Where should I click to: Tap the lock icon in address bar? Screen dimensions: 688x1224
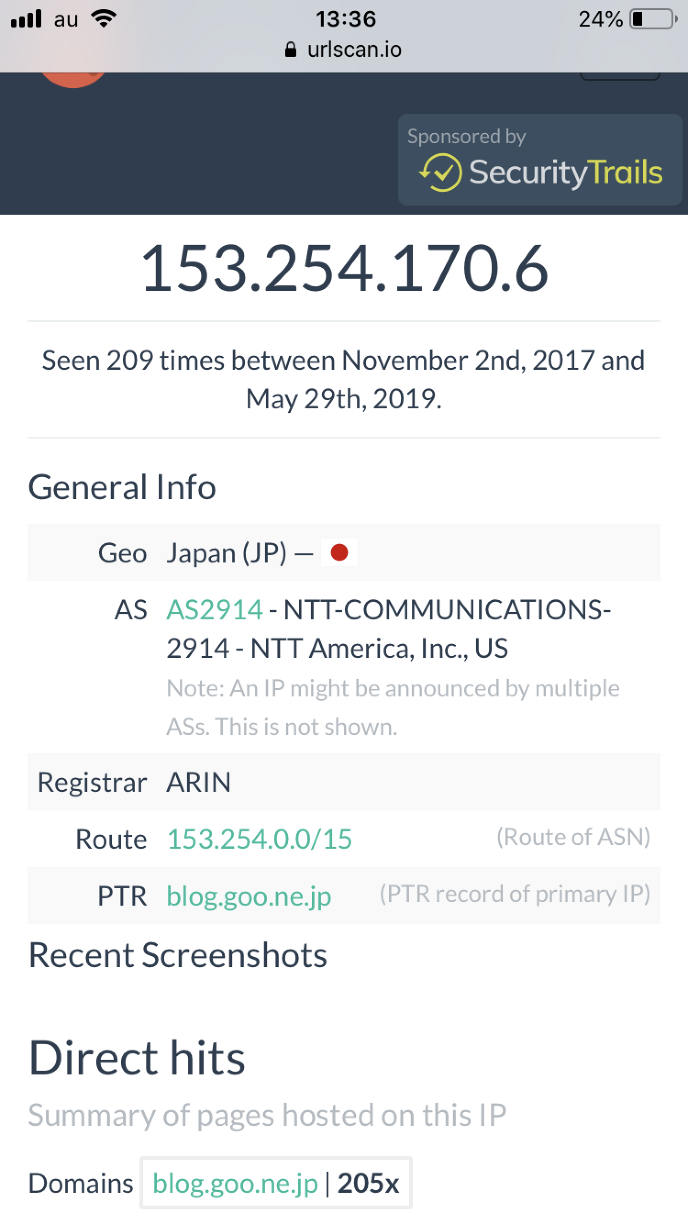[x=291, y=49]
